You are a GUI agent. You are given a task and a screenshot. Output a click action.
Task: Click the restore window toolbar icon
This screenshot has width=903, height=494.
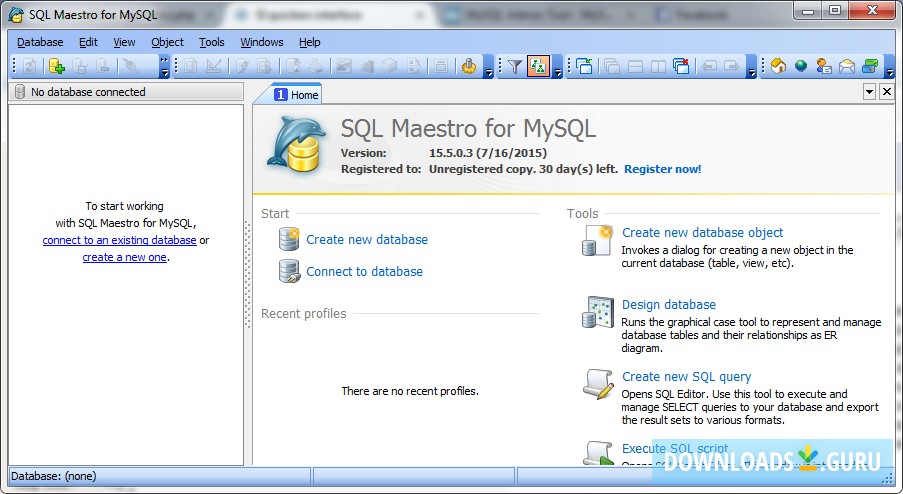click(585, 66)
